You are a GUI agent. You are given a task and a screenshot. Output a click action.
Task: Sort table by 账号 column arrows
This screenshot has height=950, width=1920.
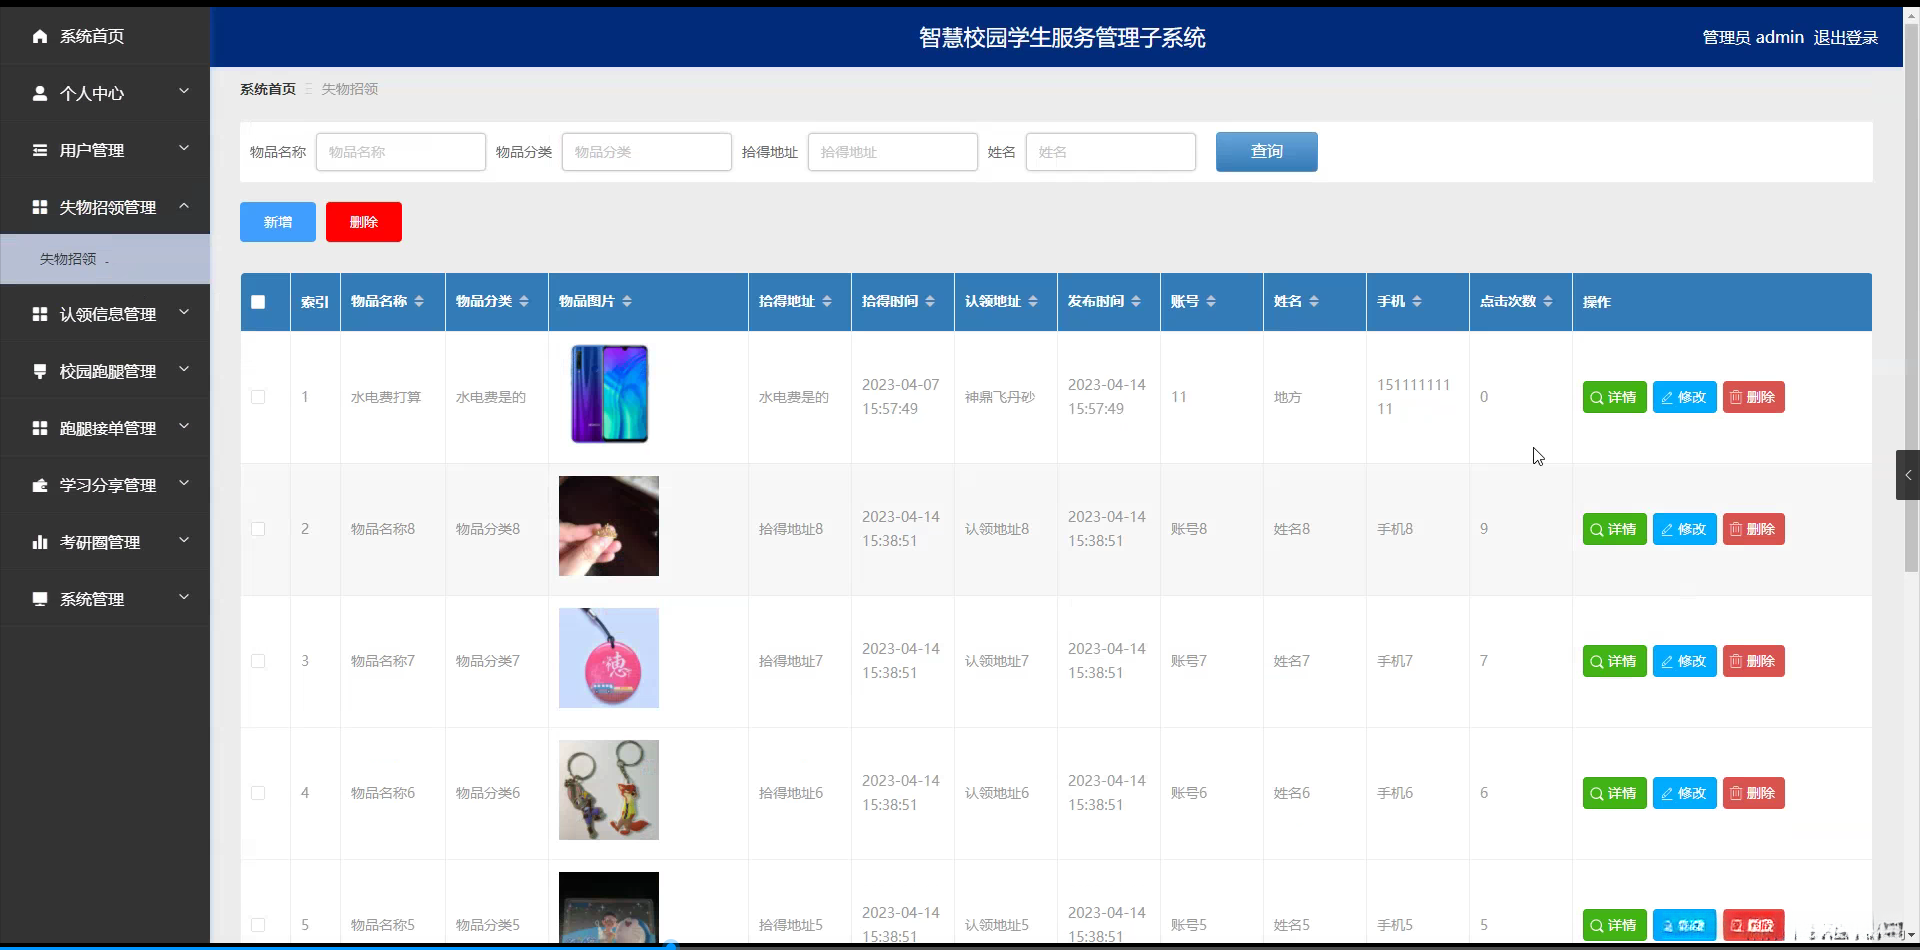(x=1211, y=302)
